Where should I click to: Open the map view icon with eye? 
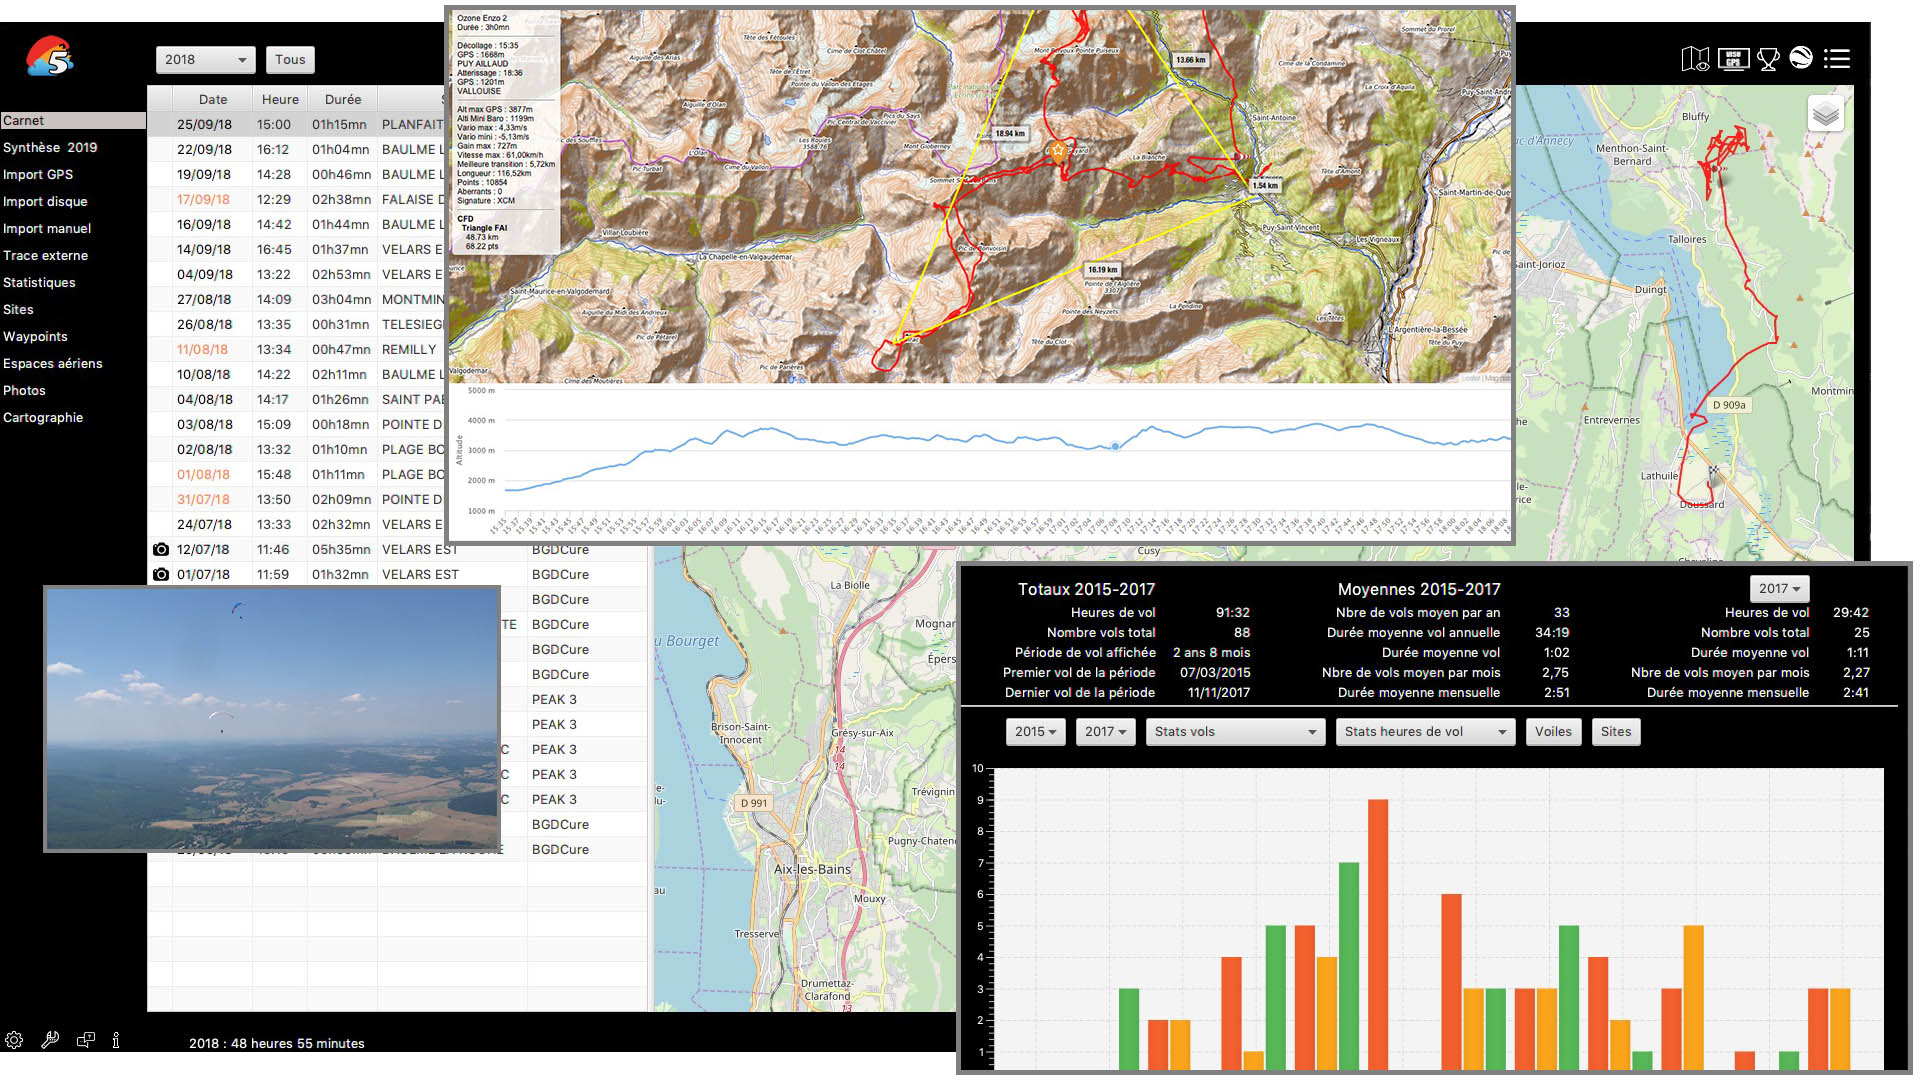tap(1695, 59)
